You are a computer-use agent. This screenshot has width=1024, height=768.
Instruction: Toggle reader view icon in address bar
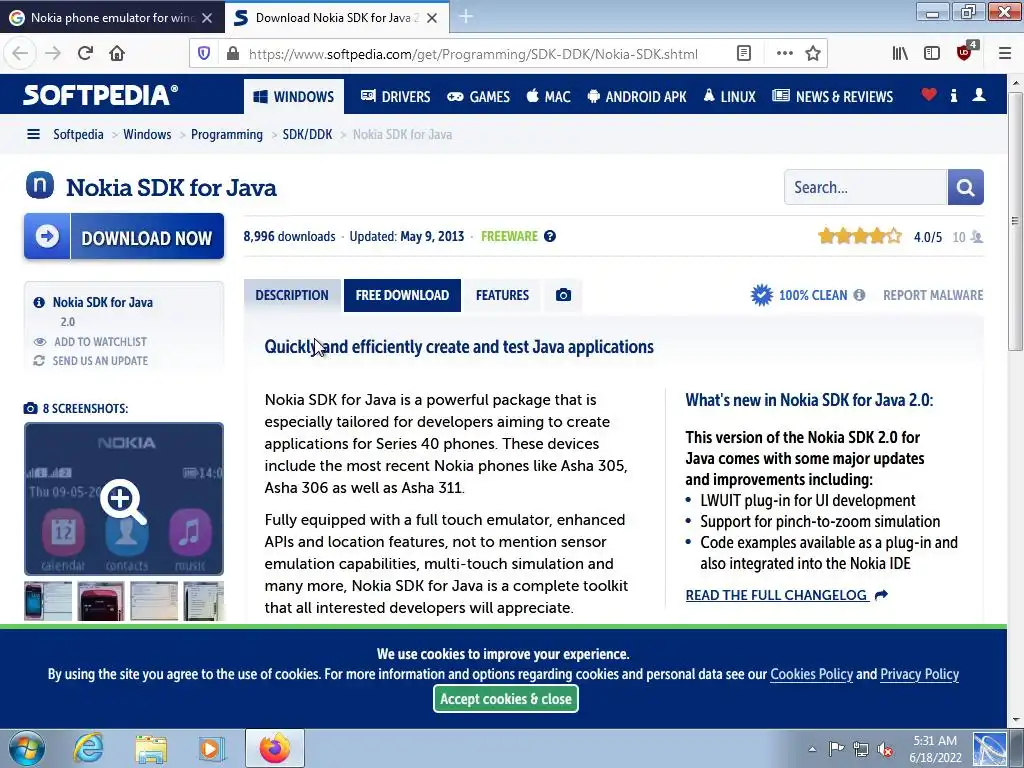pyautogui.click(x=744, y=54)
